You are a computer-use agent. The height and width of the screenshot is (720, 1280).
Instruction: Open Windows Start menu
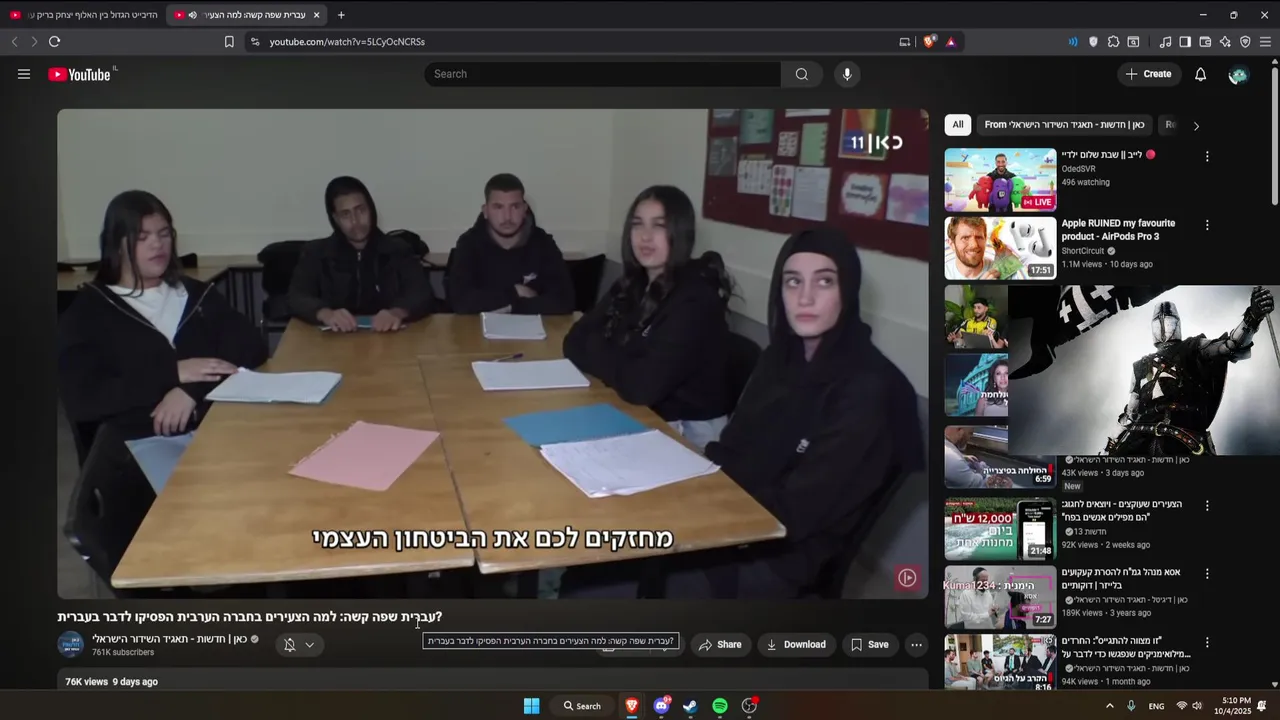click(x=532, y=706)
